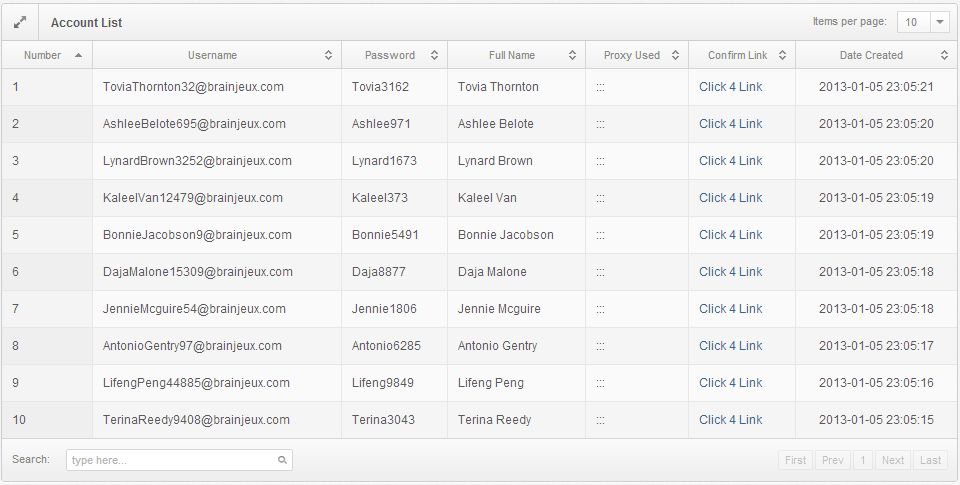The height and width of the screenshot is (485, 960).
Task: Select page 1 in pagination
Action: pos(862,460)
